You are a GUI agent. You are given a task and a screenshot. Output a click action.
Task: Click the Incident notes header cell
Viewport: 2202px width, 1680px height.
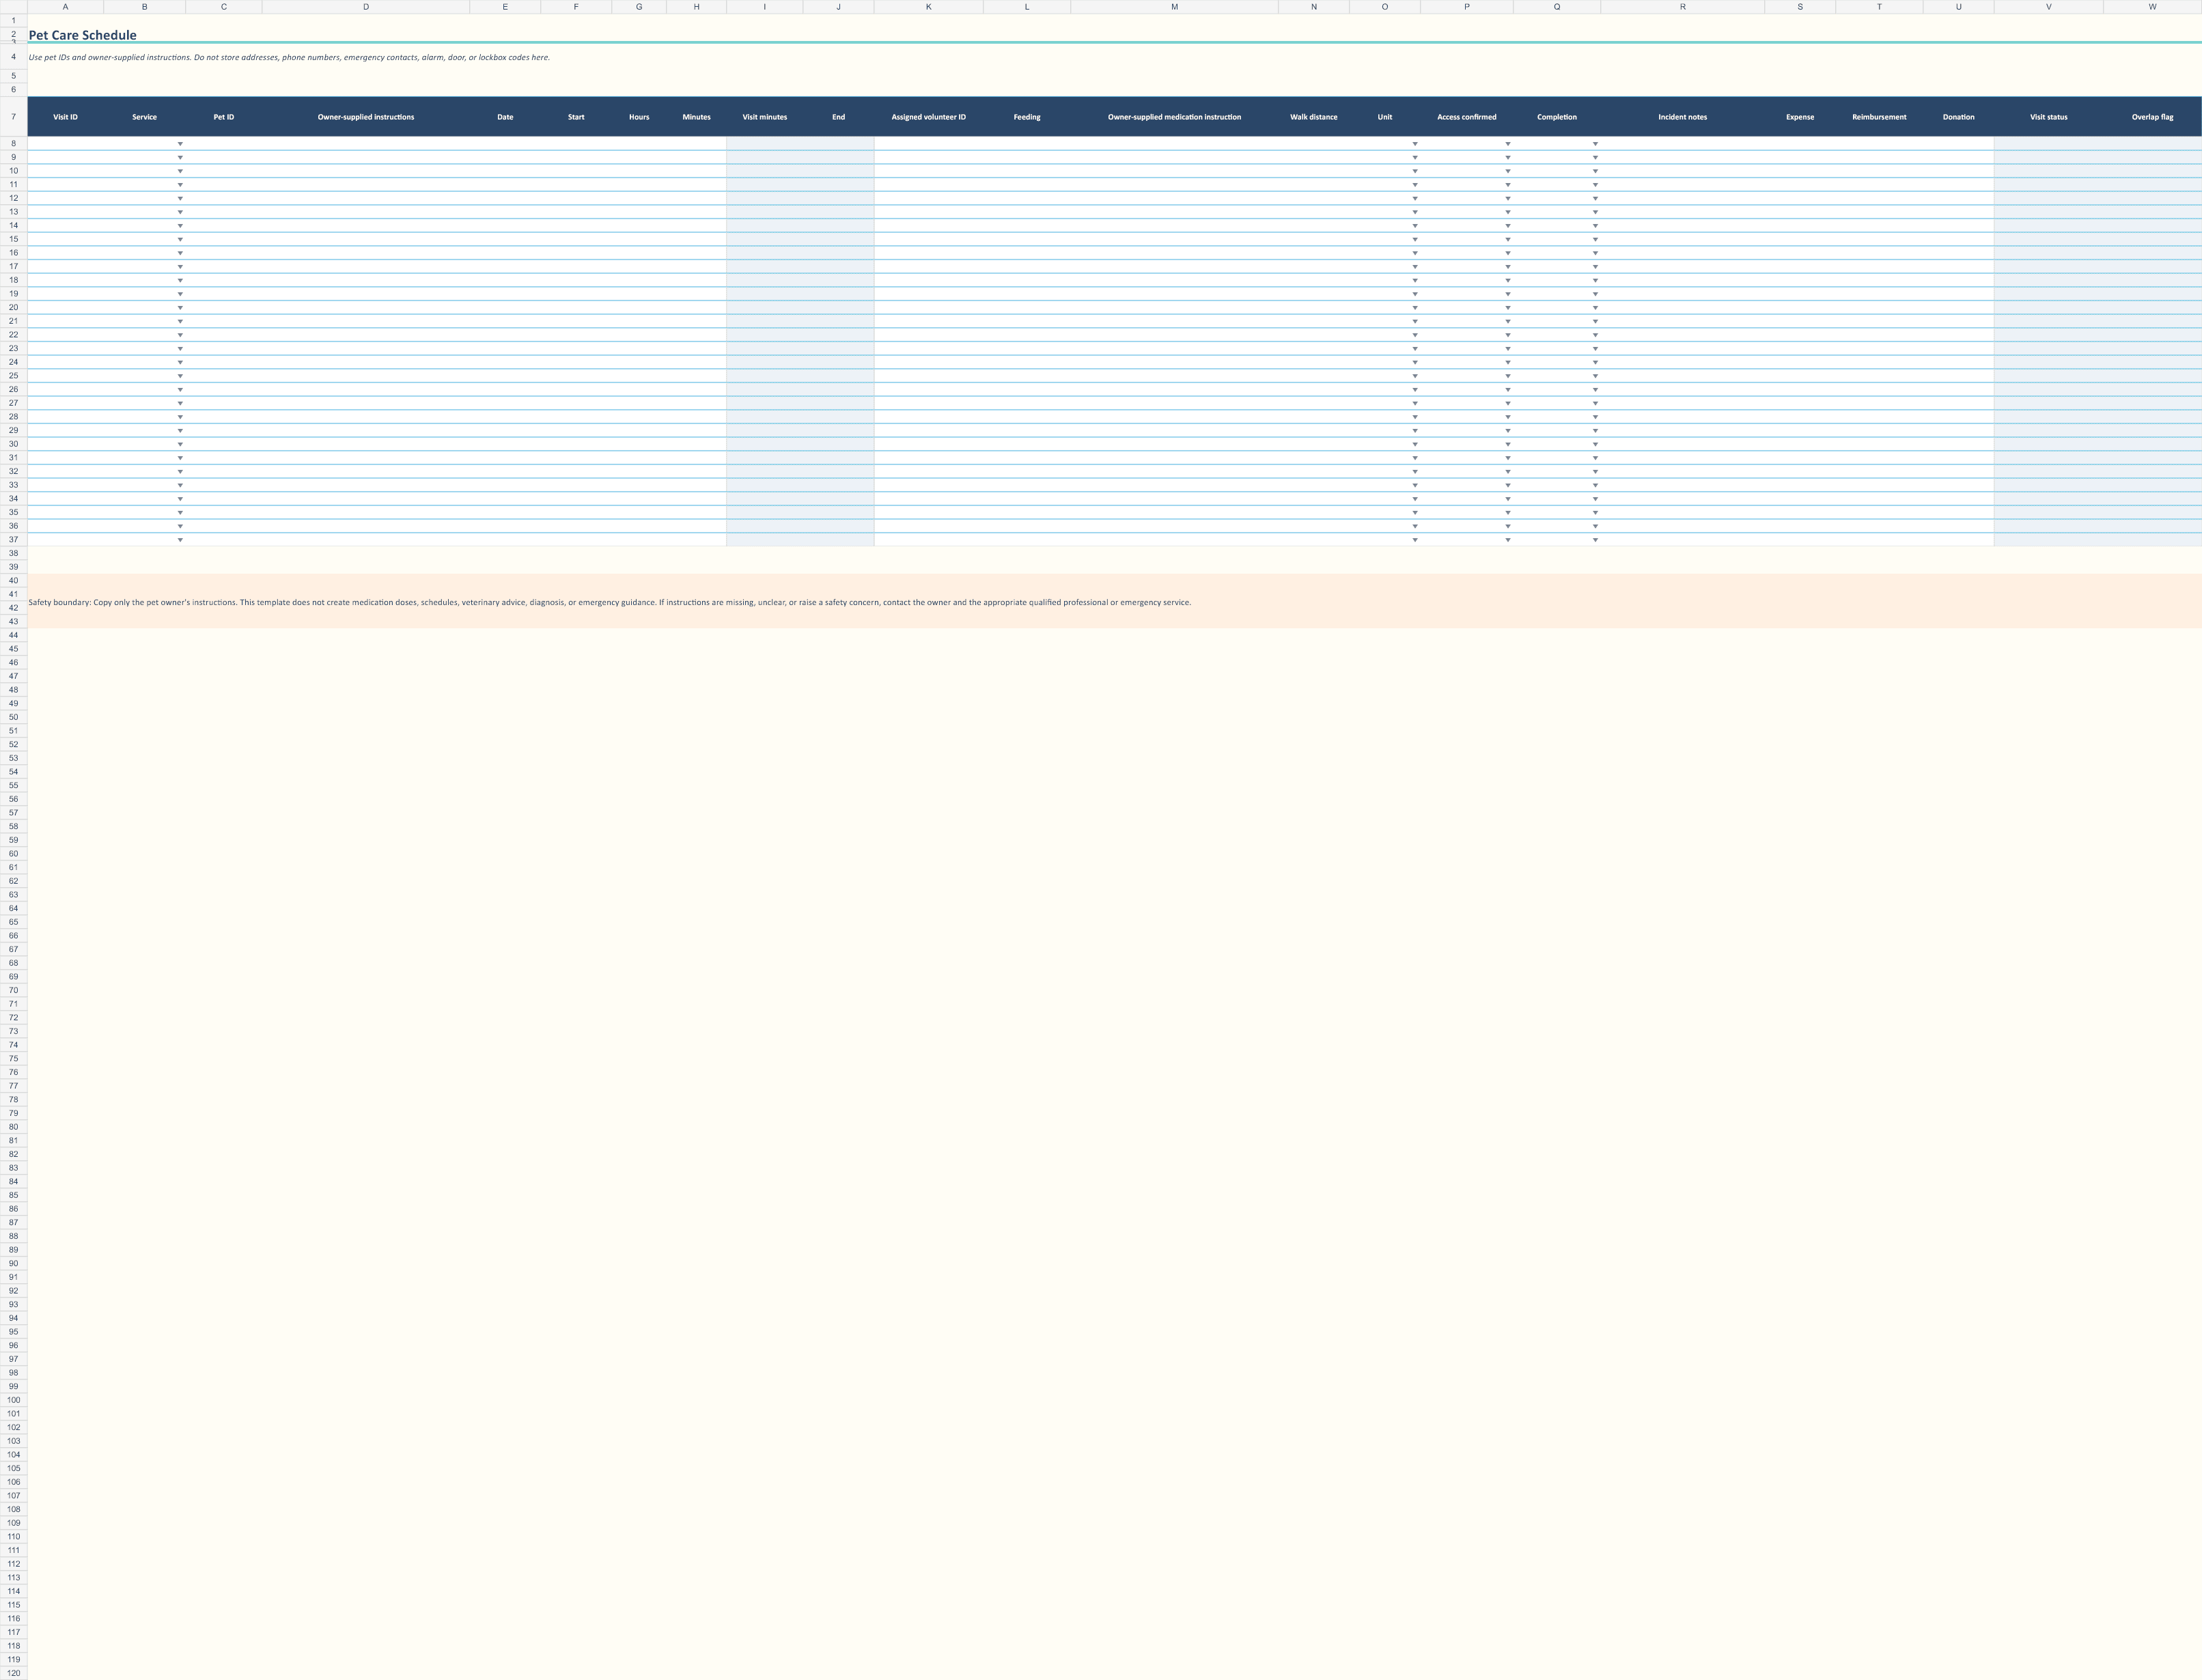coord(1682,117)
